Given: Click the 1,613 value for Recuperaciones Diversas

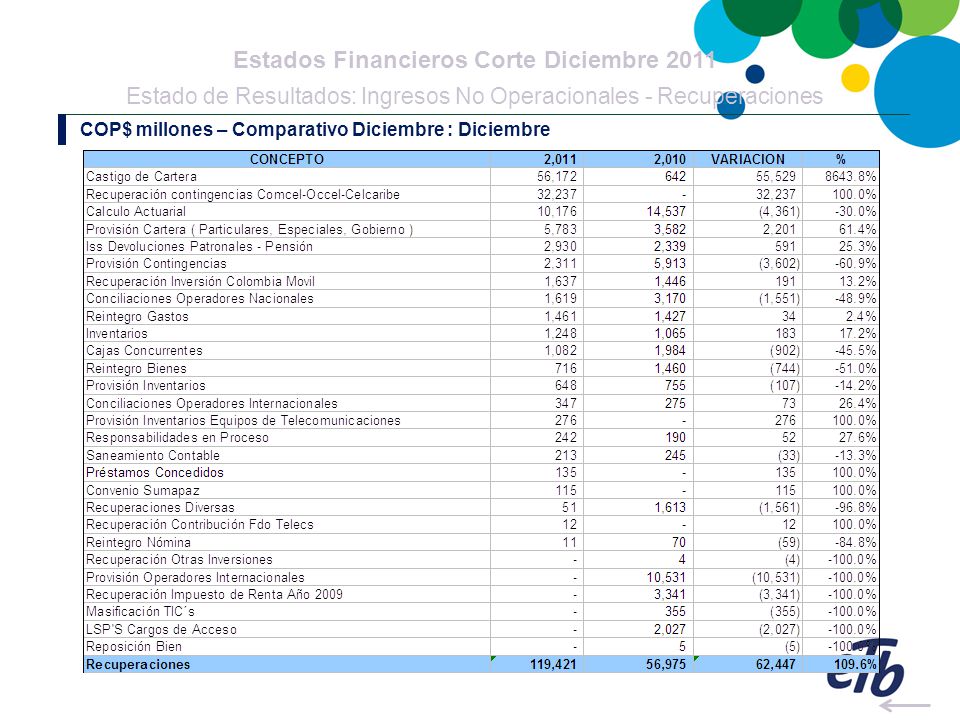Looking at the screenshot, I should 670,508.
